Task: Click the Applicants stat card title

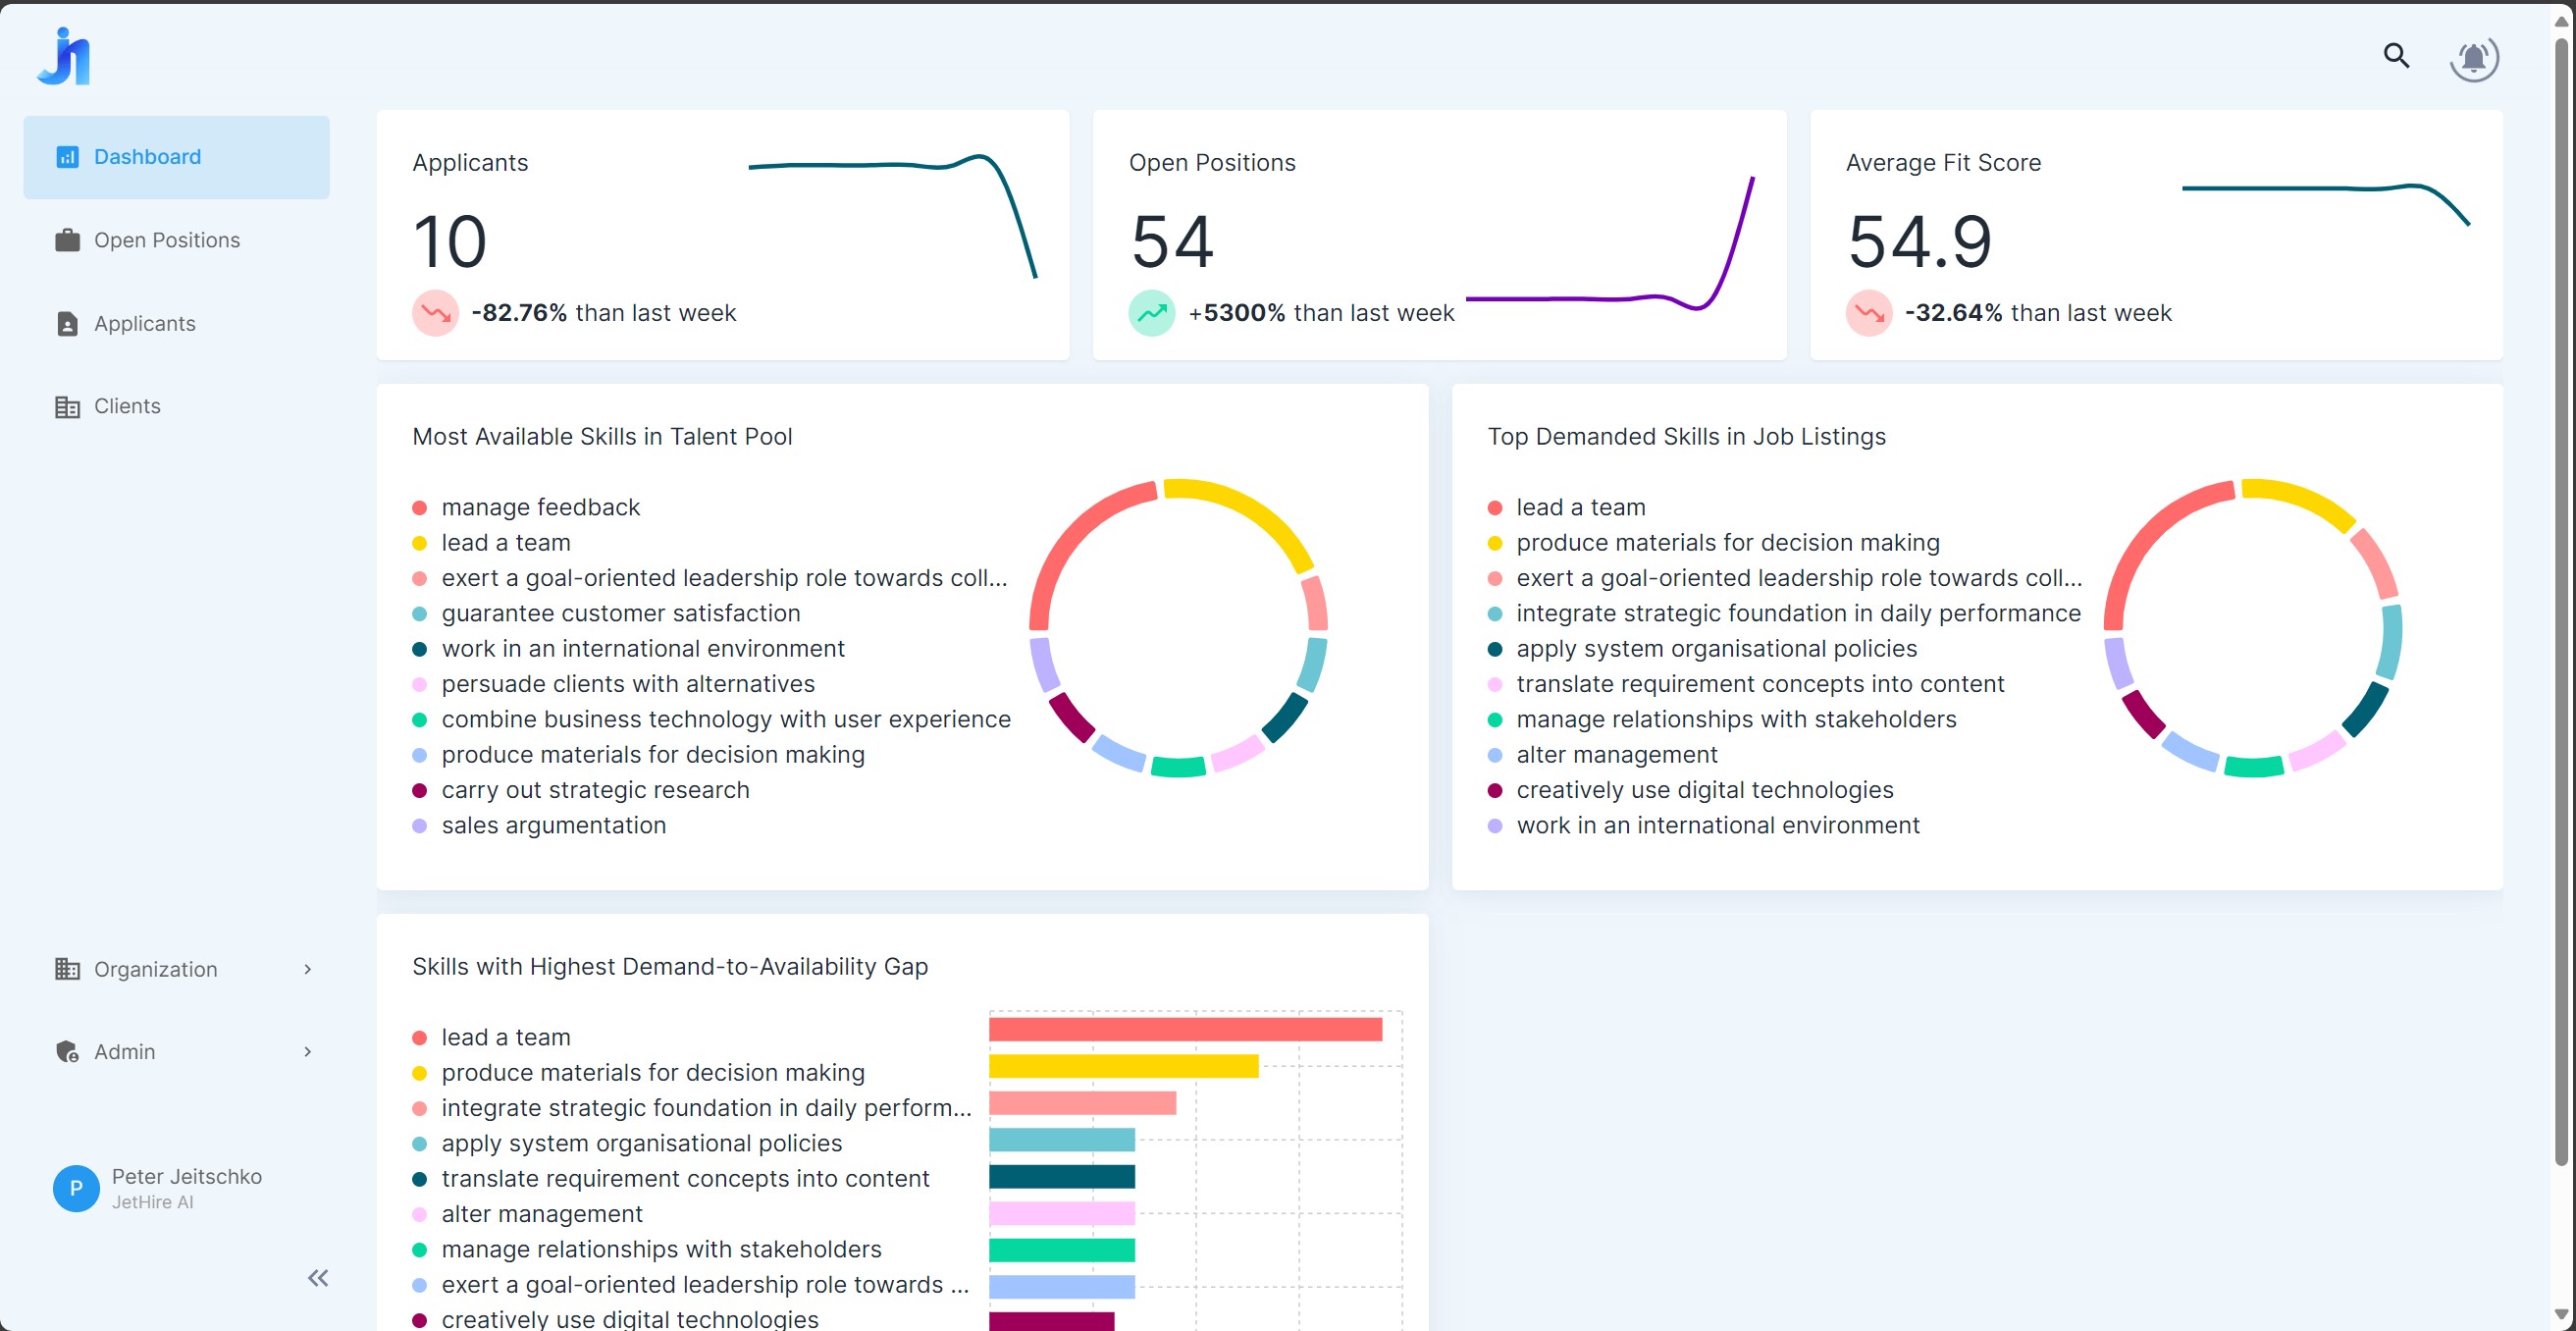Action: (470, 163)
